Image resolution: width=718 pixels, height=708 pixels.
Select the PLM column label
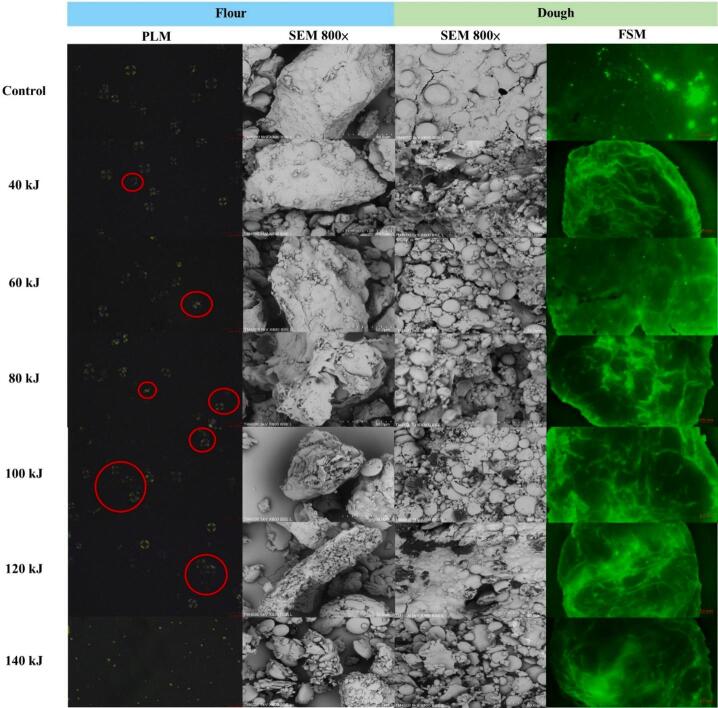click(x=154, y=36)
